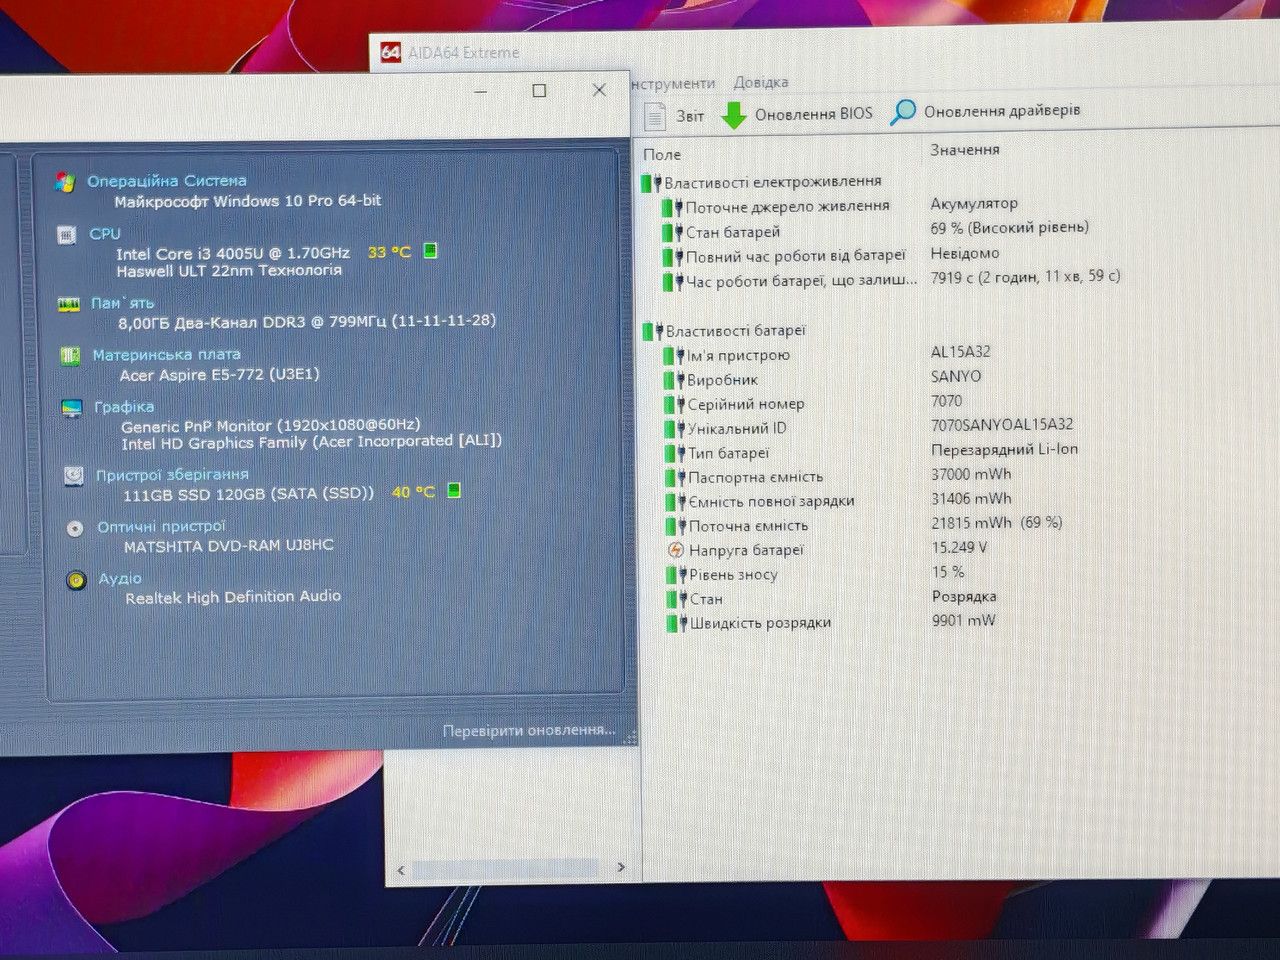
Task: Click the green CPU temperature indicator square
Action: (x=431, y=251)
